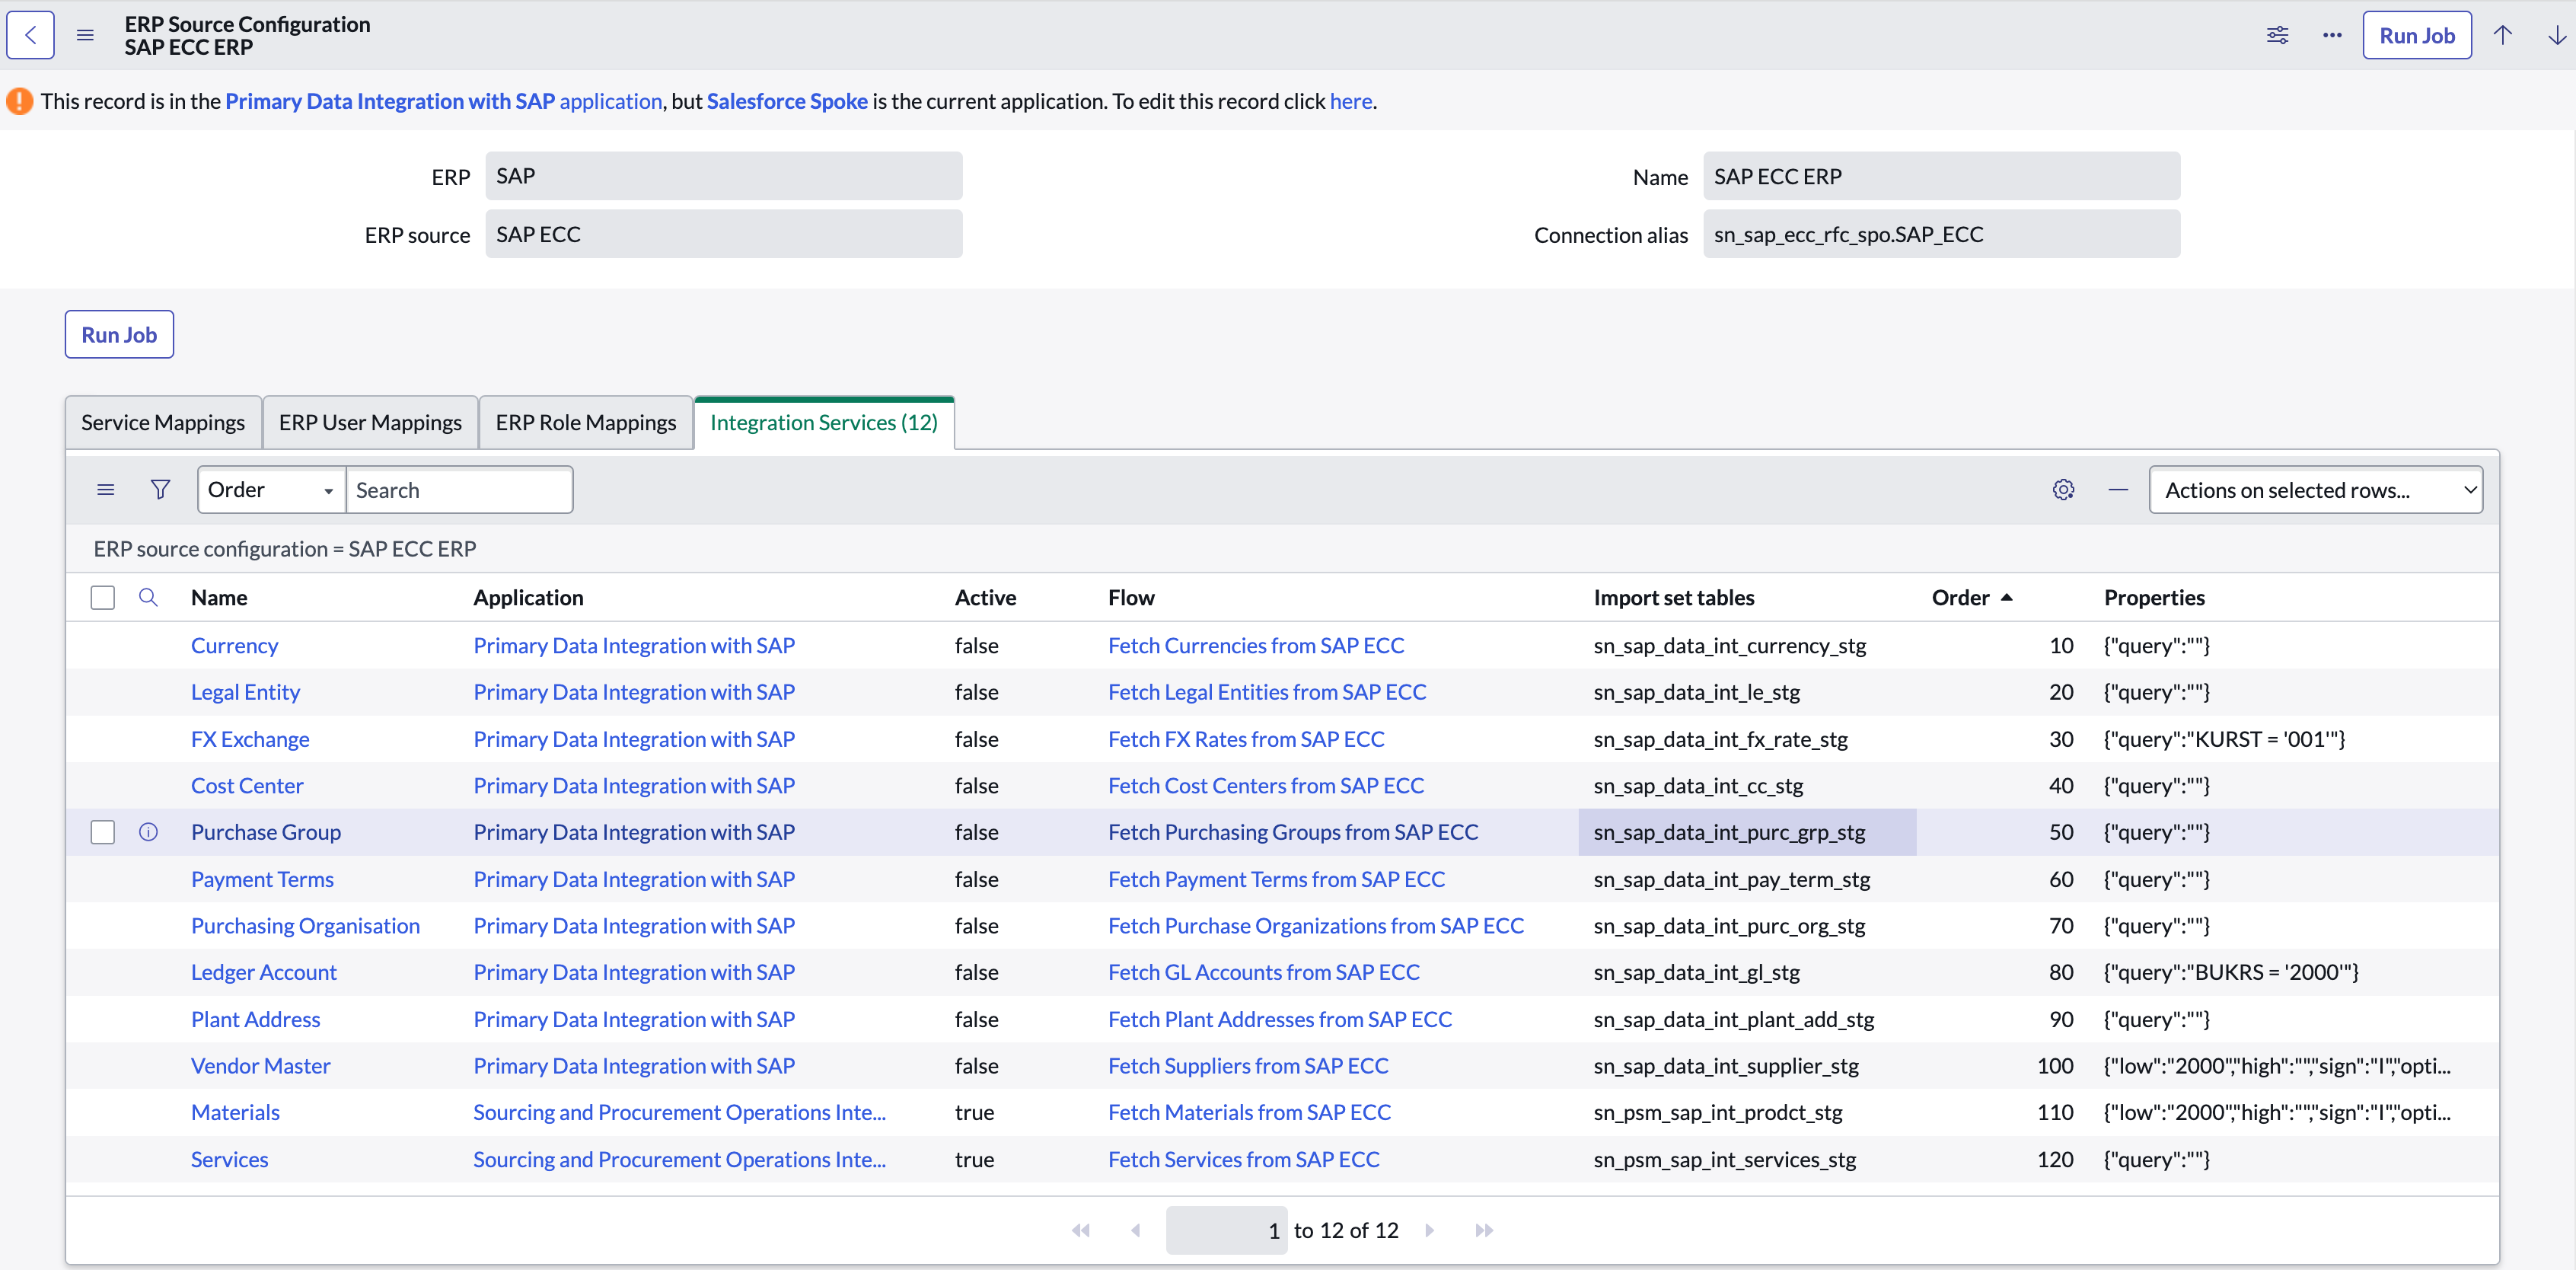Screen dimensions: 2576x1270
Task: Click the Run Job button above tabs
Action: click(119, 334)
